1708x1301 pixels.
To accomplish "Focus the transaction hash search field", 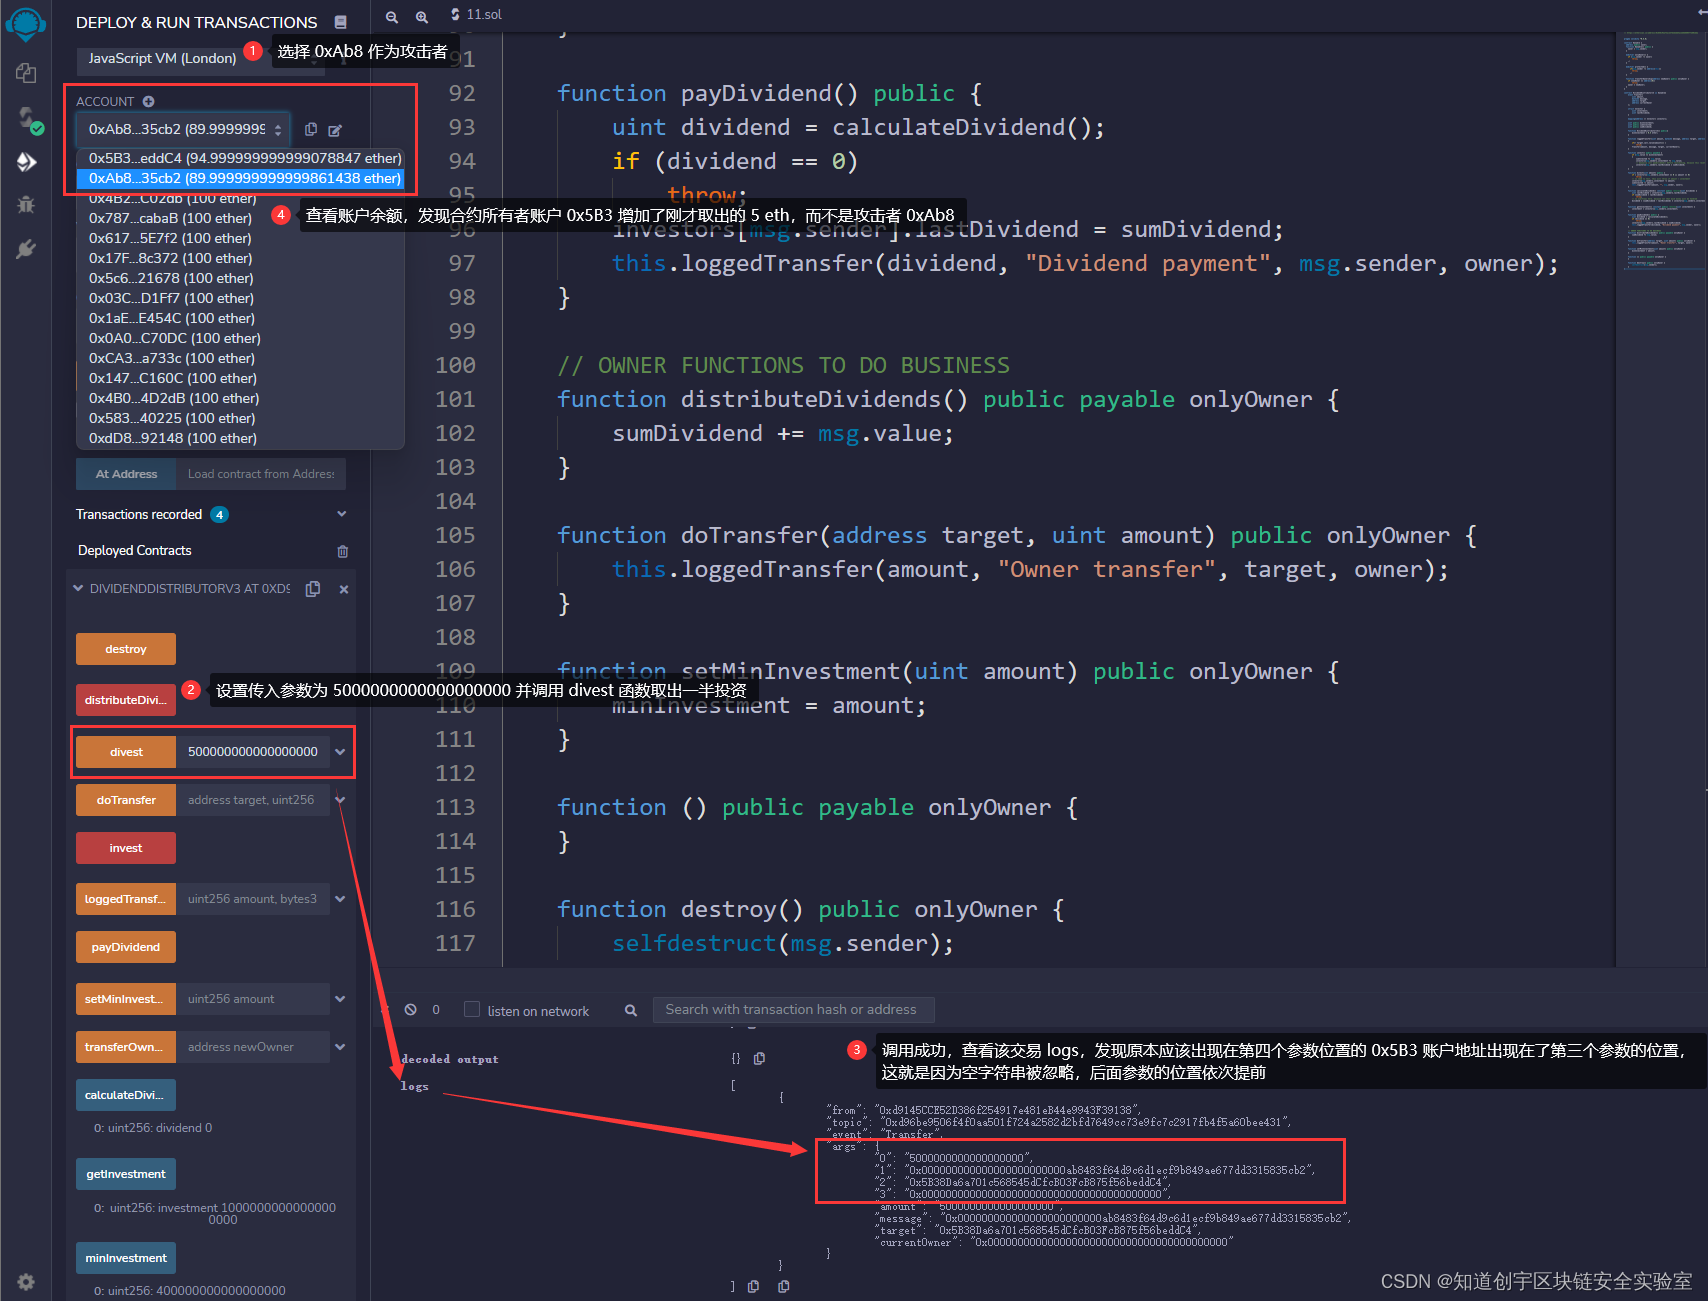I will [x=793, y=1010].
